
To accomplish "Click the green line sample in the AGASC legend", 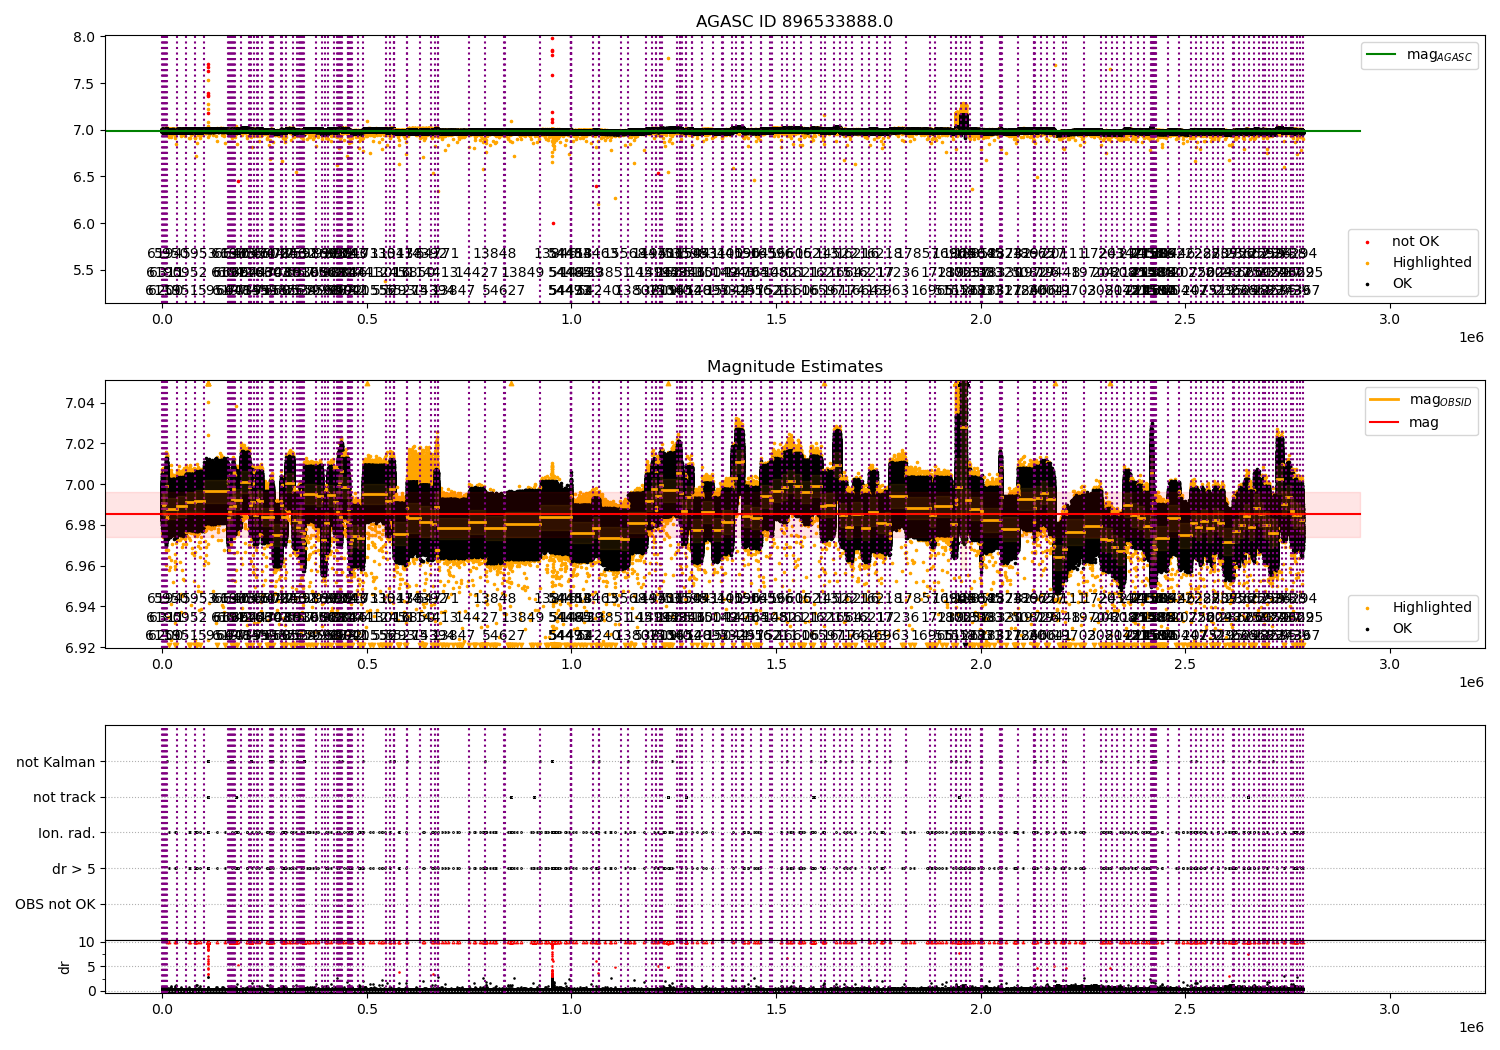I will (1383, 55).
